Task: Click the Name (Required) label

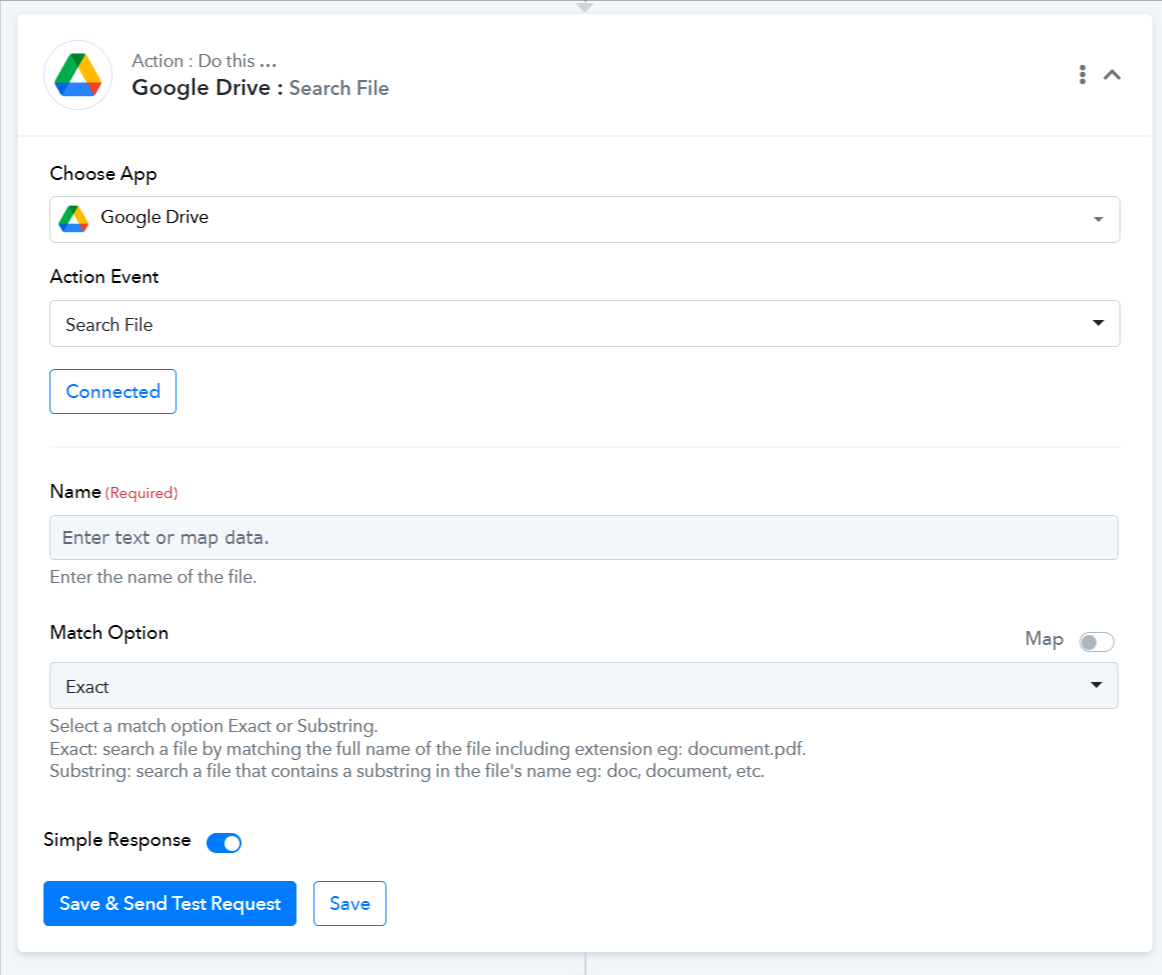Action: (113, 492)
